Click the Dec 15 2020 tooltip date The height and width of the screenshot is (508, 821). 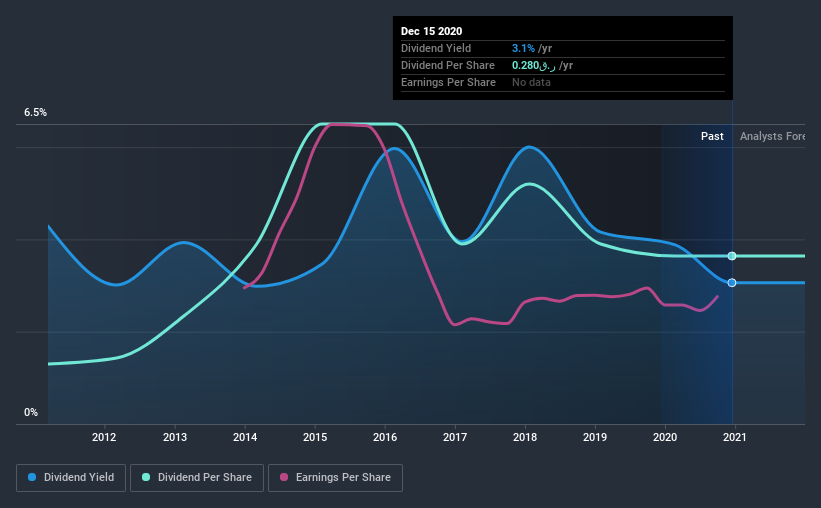coord(431,31)
